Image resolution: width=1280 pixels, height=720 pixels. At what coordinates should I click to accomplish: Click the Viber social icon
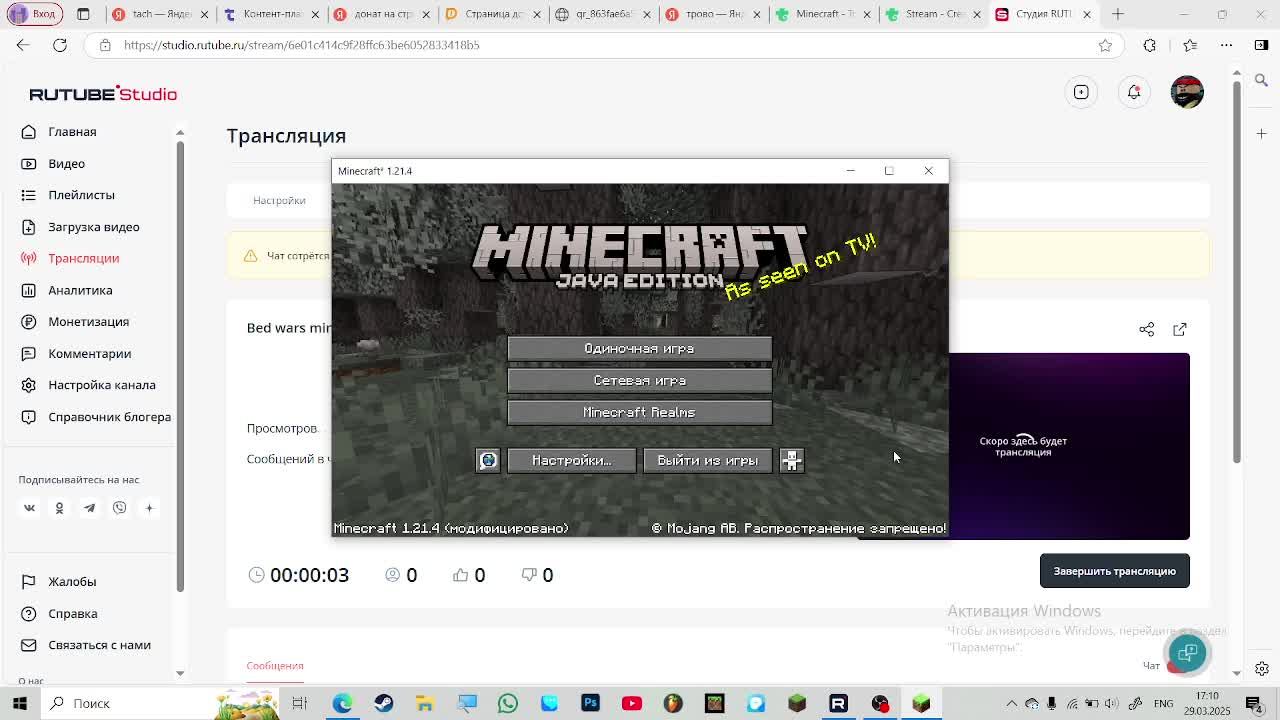[119, 508]
